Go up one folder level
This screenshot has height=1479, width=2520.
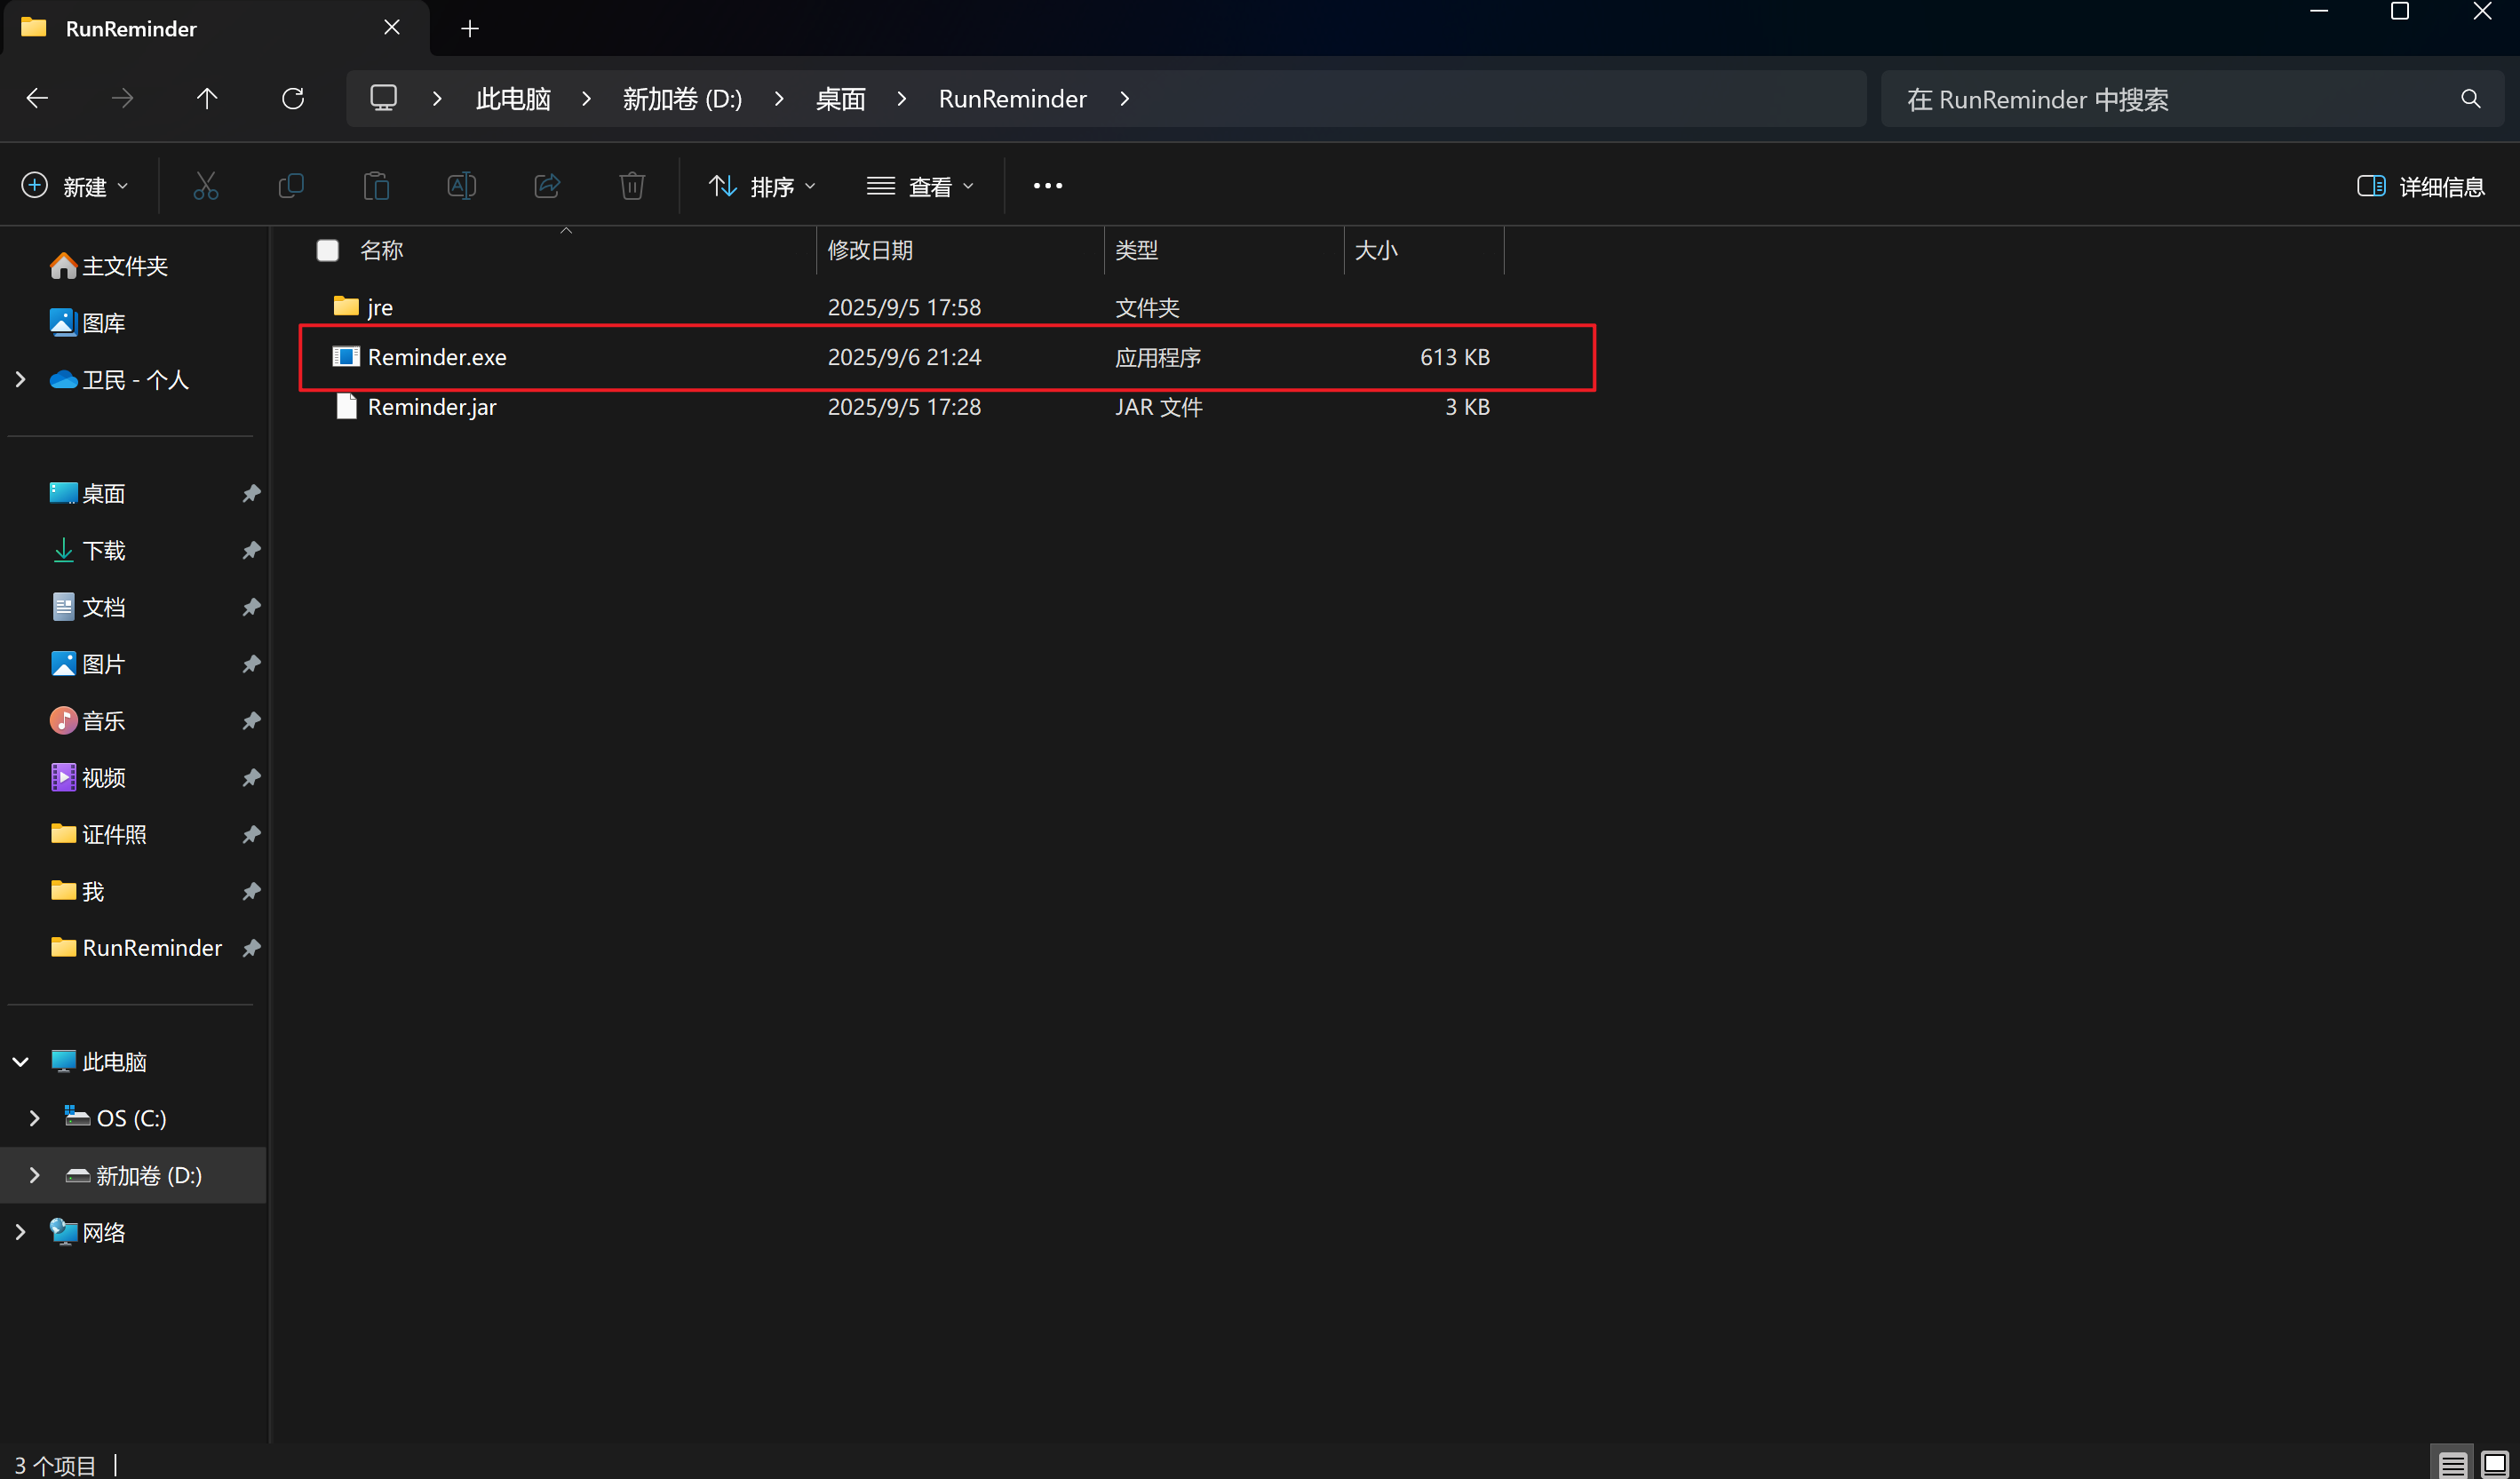click(x=207, y=99)
